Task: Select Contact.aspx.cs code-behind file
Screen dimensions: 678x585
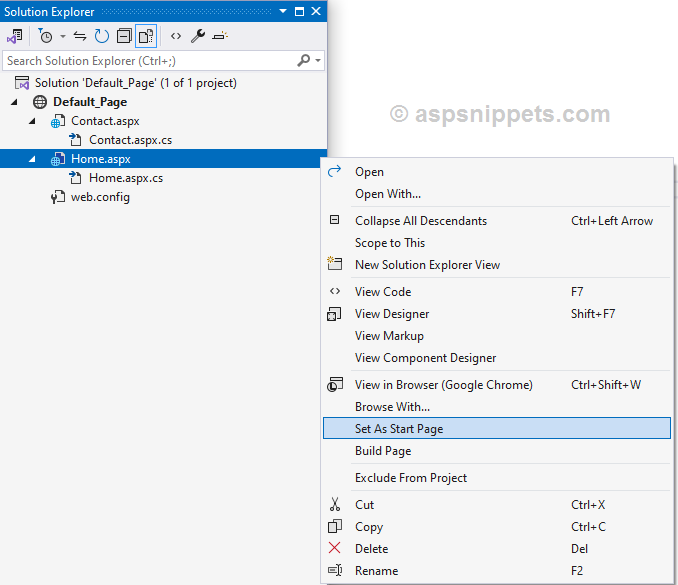Action: pyautogui.click(x=130, y=140)
